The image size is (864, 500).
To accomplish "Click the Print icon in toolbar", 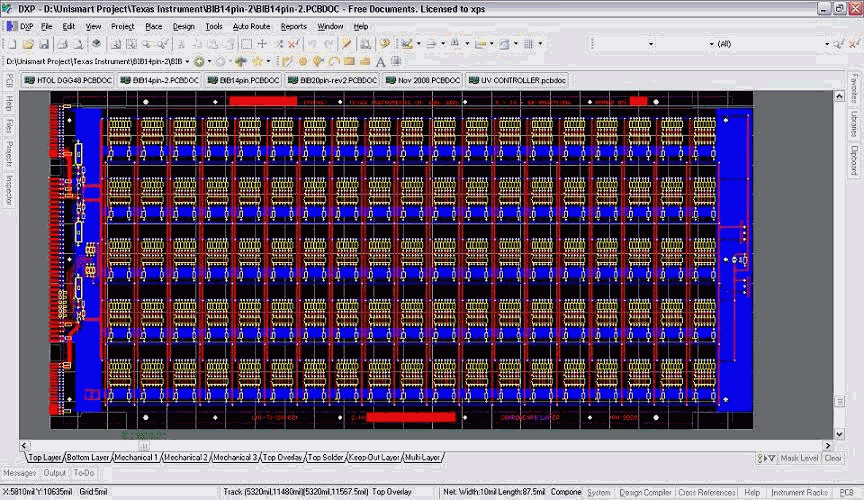I will click(x=62, y=44).
